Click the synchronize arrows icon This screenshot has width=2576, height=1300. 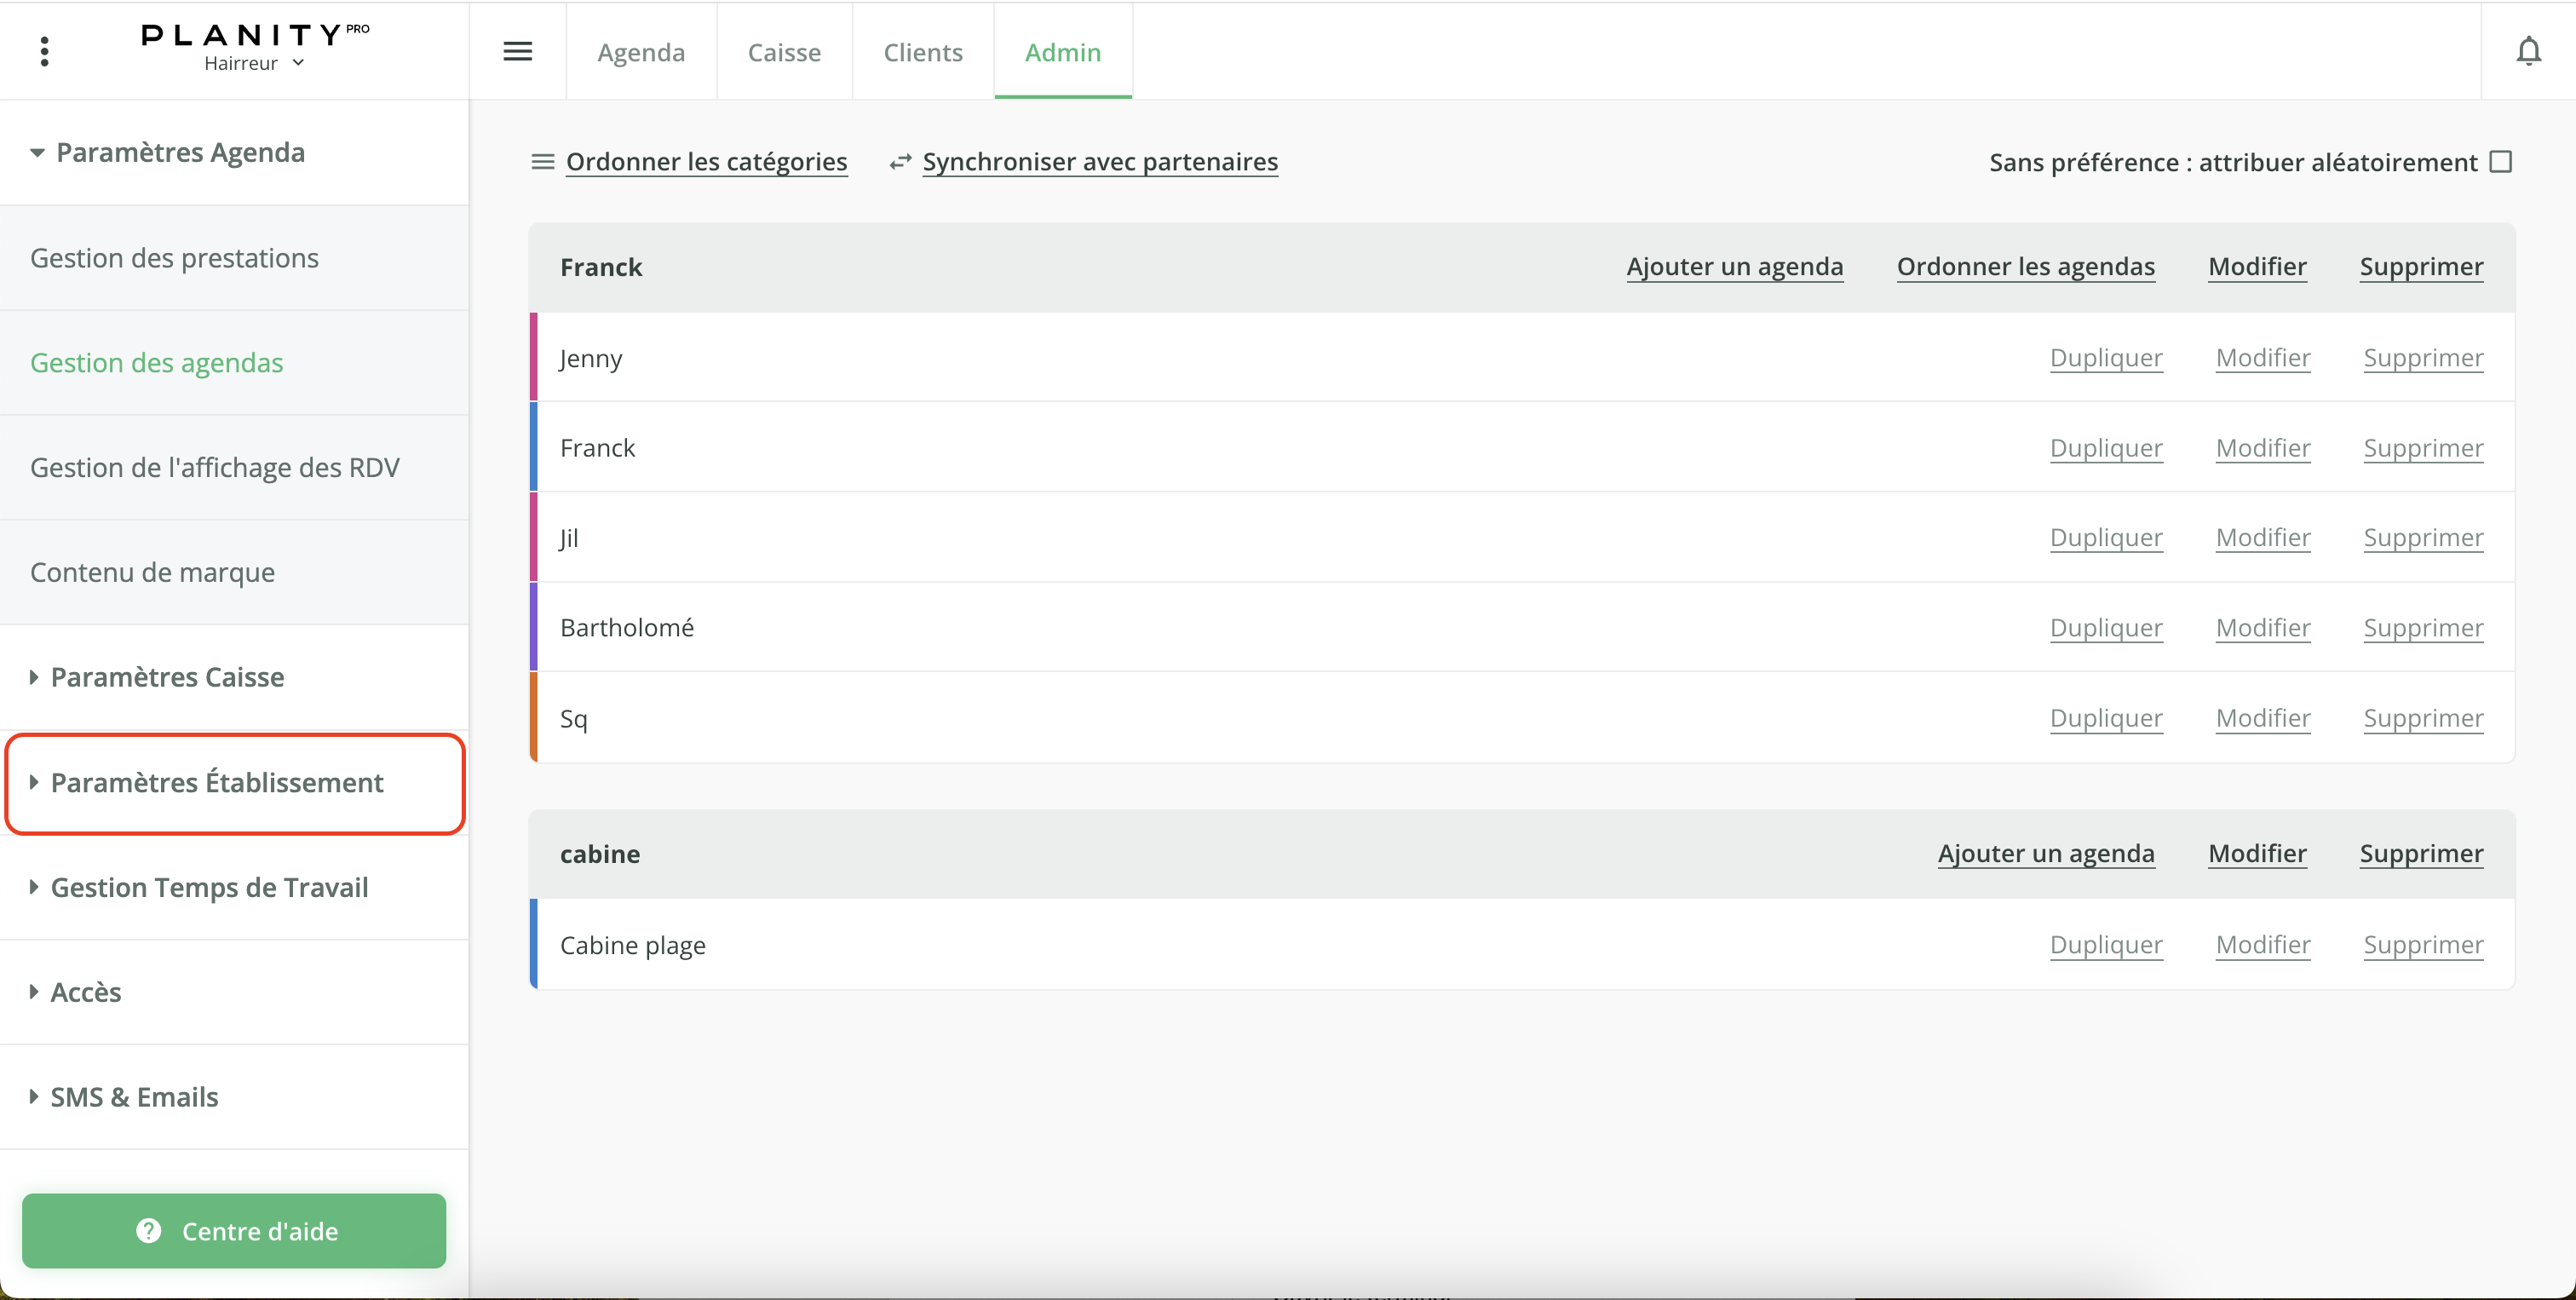click(900, 162)
